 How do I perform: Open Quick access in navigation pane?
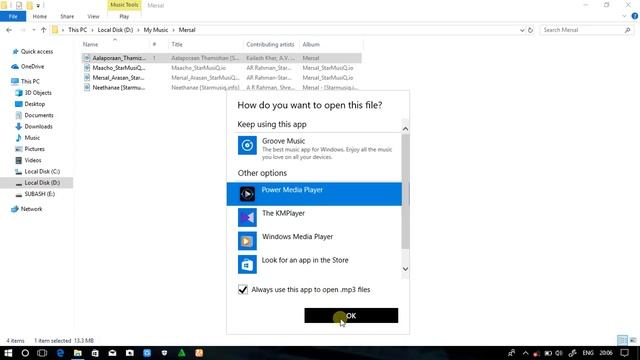37,51
